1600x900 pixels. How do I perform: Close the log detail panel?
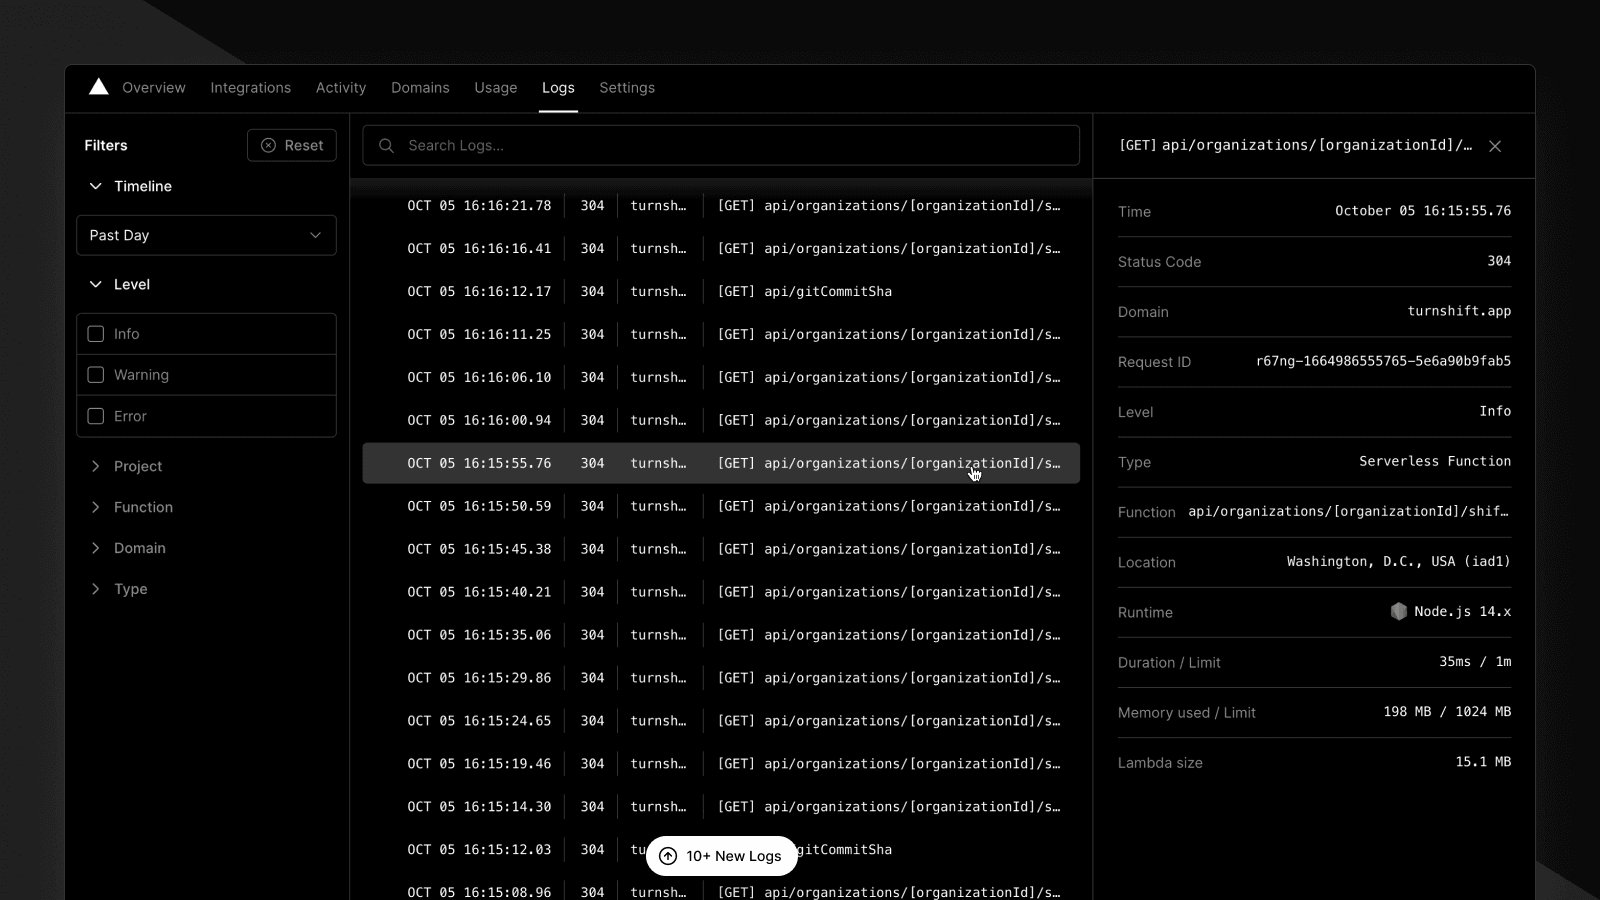[x=1495, y=145]
